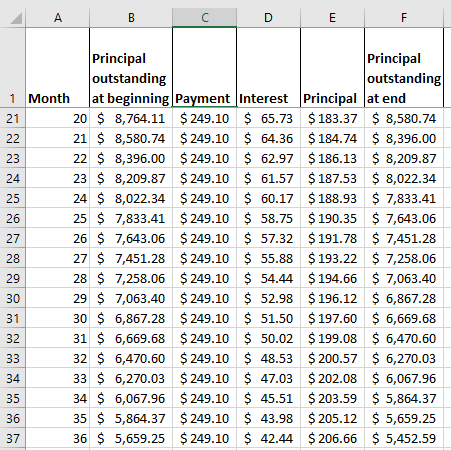Click payment $249.10 in row 21
This screenshot has width=451, height=450.
point(204,118)
